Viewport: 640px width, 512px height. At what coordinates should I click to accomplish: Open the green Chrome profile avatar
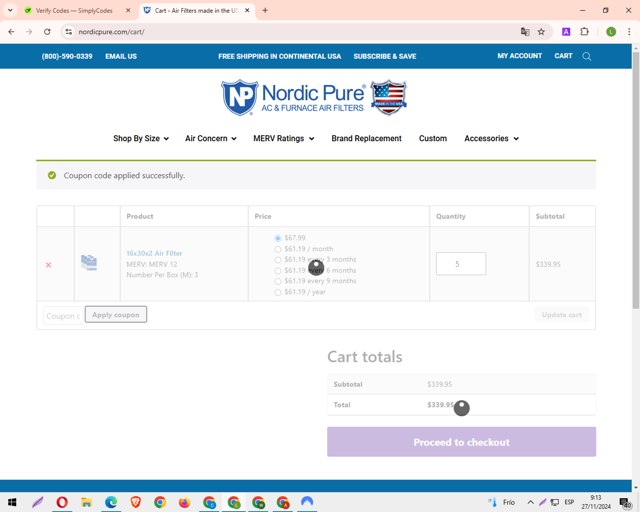pyautogui.click(x=611, y=32)
